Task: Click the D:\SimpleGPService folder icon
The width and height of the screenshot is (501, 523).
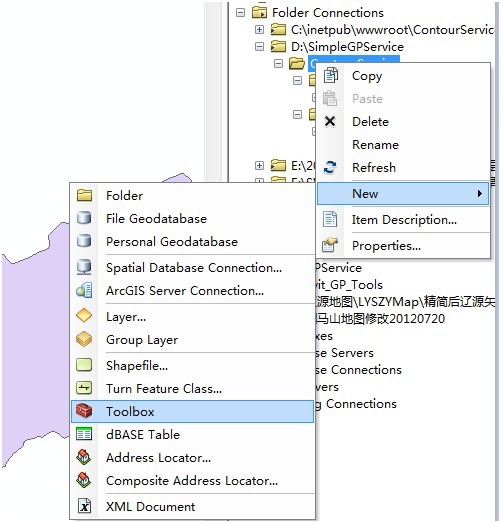Action: click(278, 46)
